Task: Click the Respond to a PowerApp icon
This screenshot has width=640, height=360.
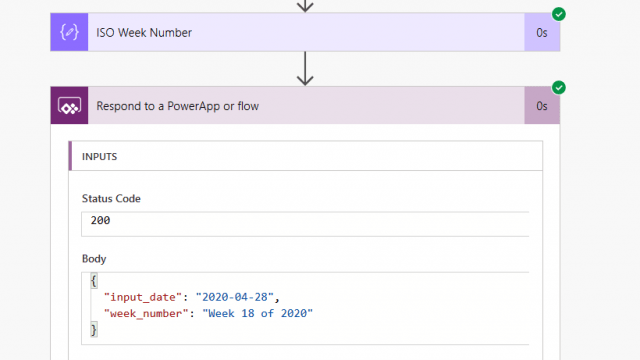Action: [69, 106]
